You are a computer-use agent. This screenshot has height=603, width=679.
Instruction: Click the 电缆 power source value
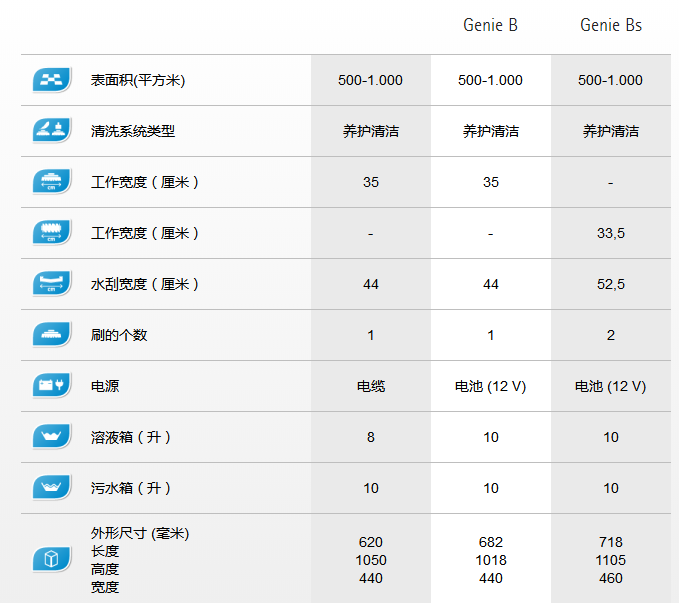371,386
